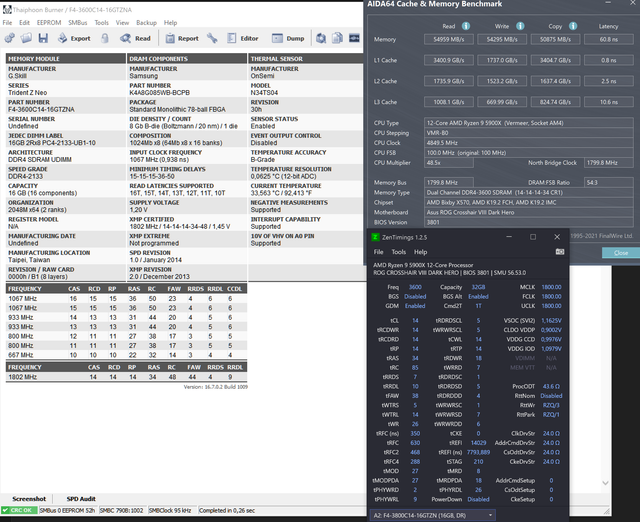Open the SMBus menu
The image size is (640, 522).
point(78,23)
